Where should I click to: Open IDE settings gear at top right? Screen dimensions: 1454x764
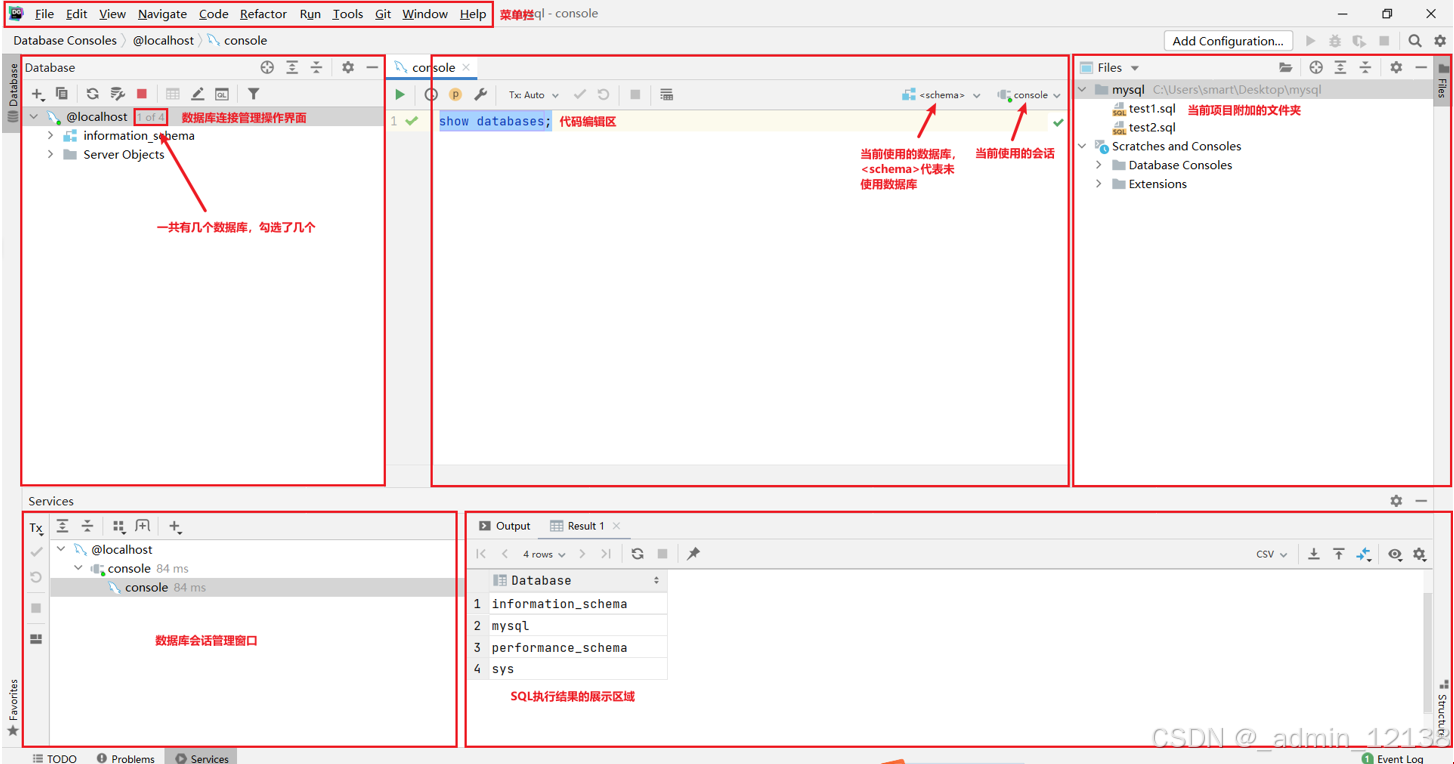1440,41
